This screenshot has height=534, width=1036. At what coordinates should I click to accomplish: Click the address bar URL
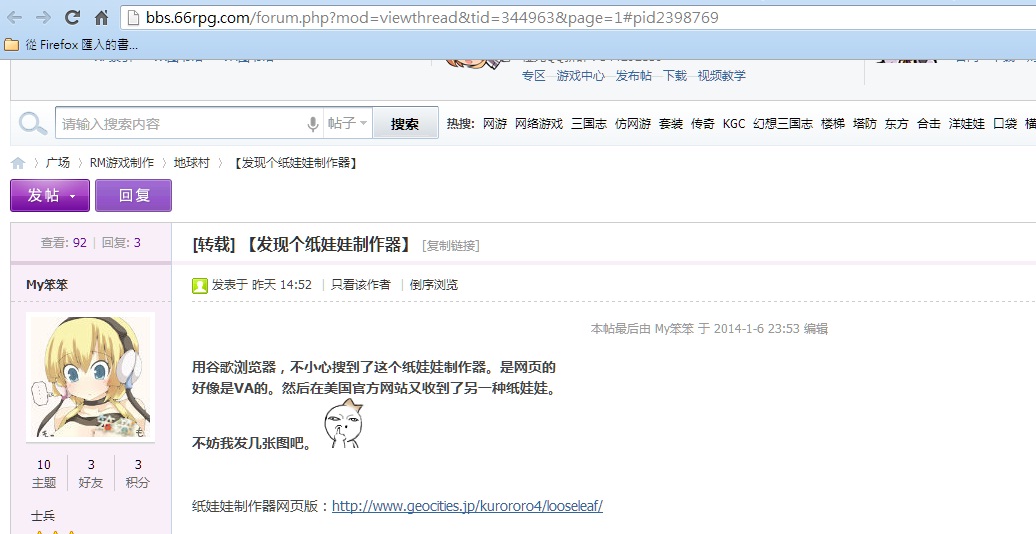click(432, 18)
